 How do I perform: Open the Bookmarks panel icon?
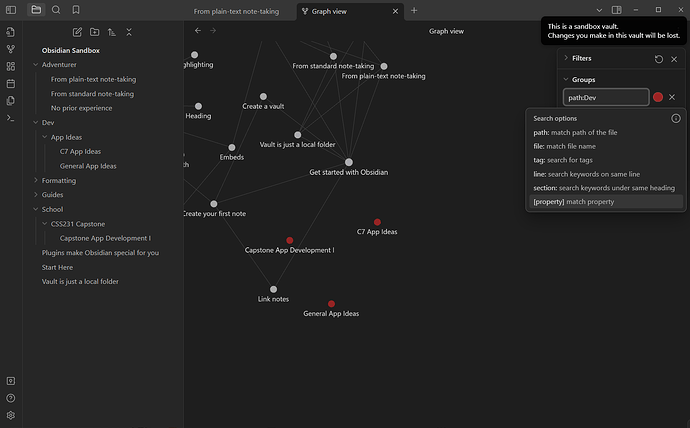coord(76,10)
